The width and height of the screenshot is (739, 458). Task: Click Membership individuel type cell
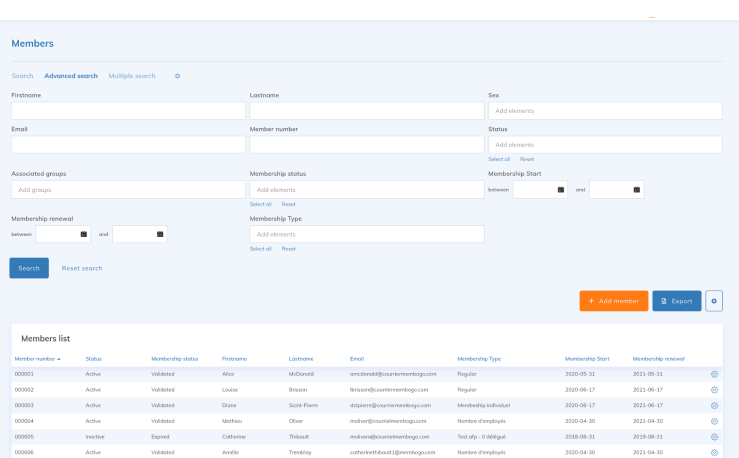tap(483, 405)
